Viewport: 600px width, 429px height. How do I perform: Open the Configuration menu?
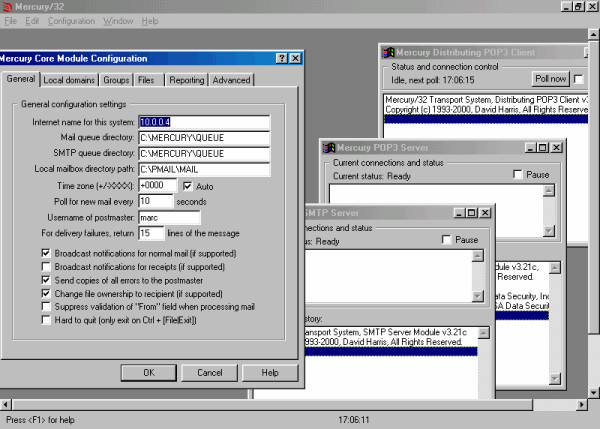(x=71, y=20)
